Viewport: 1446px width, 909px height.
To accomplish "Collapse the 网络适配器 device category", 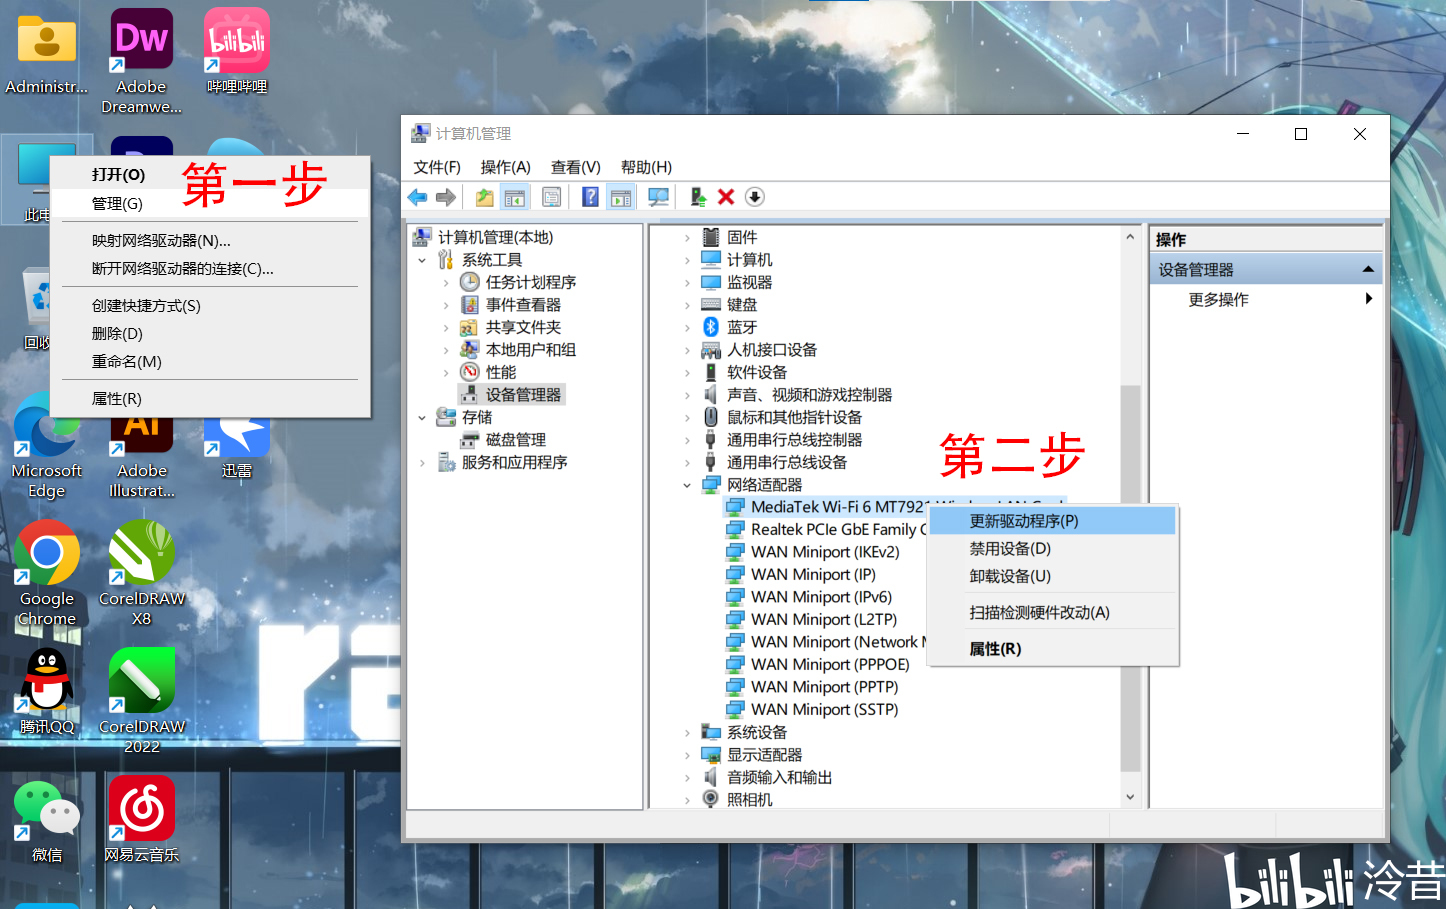I will pyautogui.click(x=687, y=485).
